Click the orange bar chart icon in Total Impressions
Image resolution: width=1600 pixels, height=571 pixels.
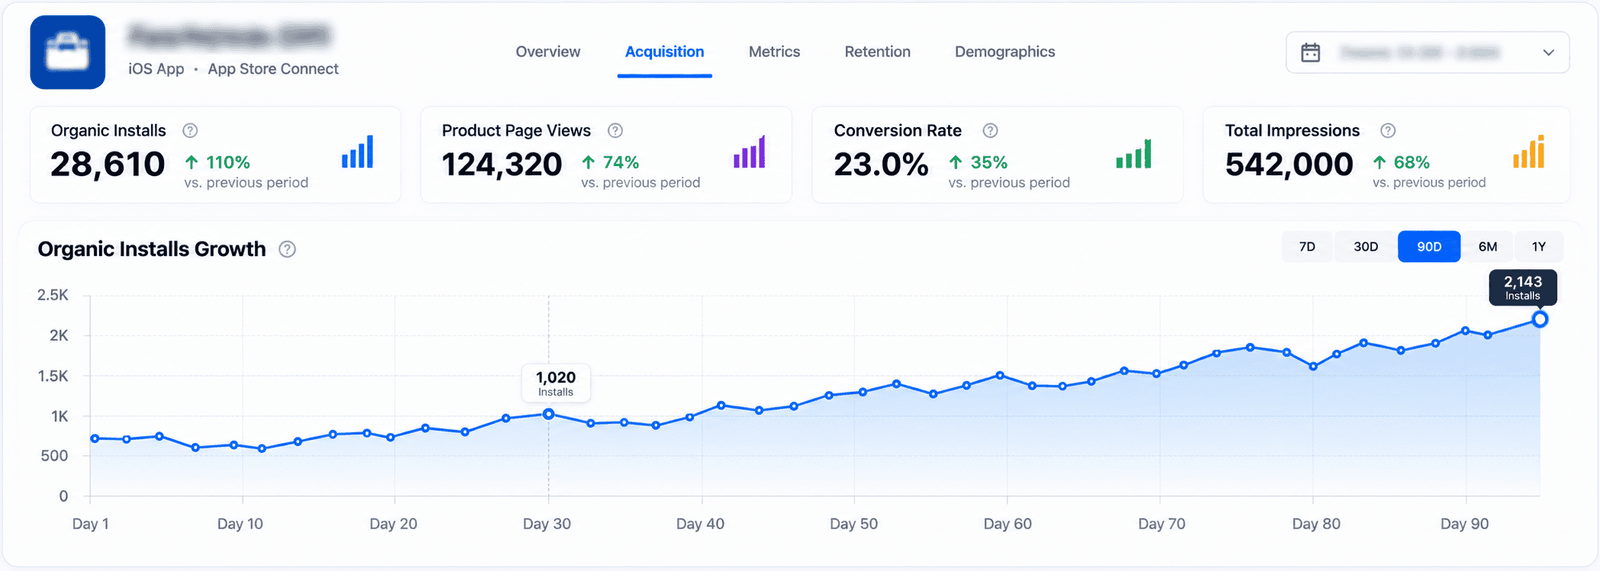[1528, 152]
